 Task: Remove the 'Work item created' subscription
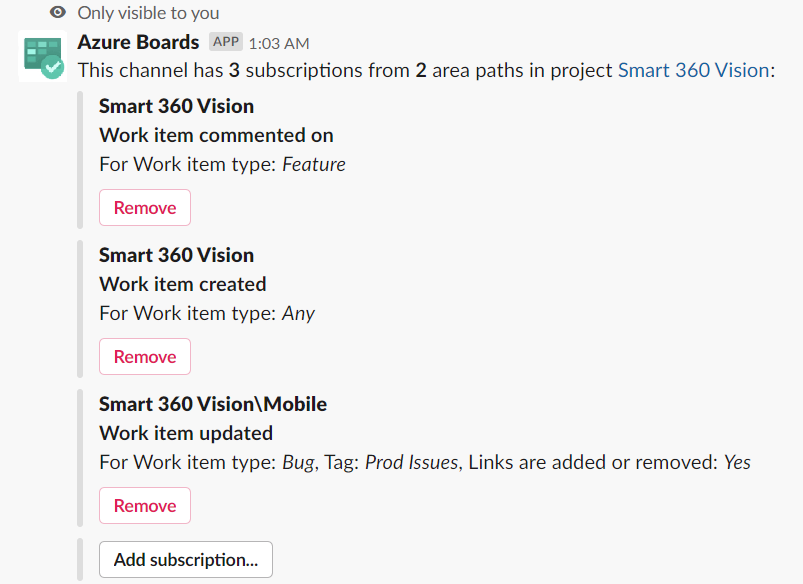144,356
